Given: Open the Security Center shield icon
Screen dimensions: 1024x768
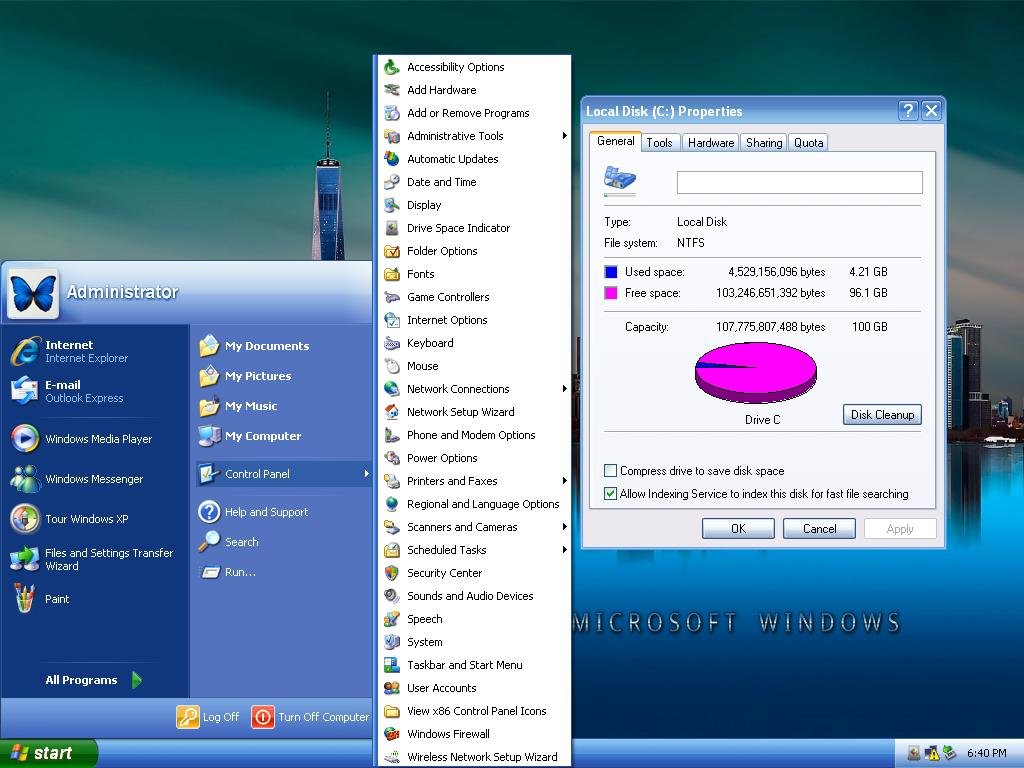Looking at the screenshot, I should (392, 573).
